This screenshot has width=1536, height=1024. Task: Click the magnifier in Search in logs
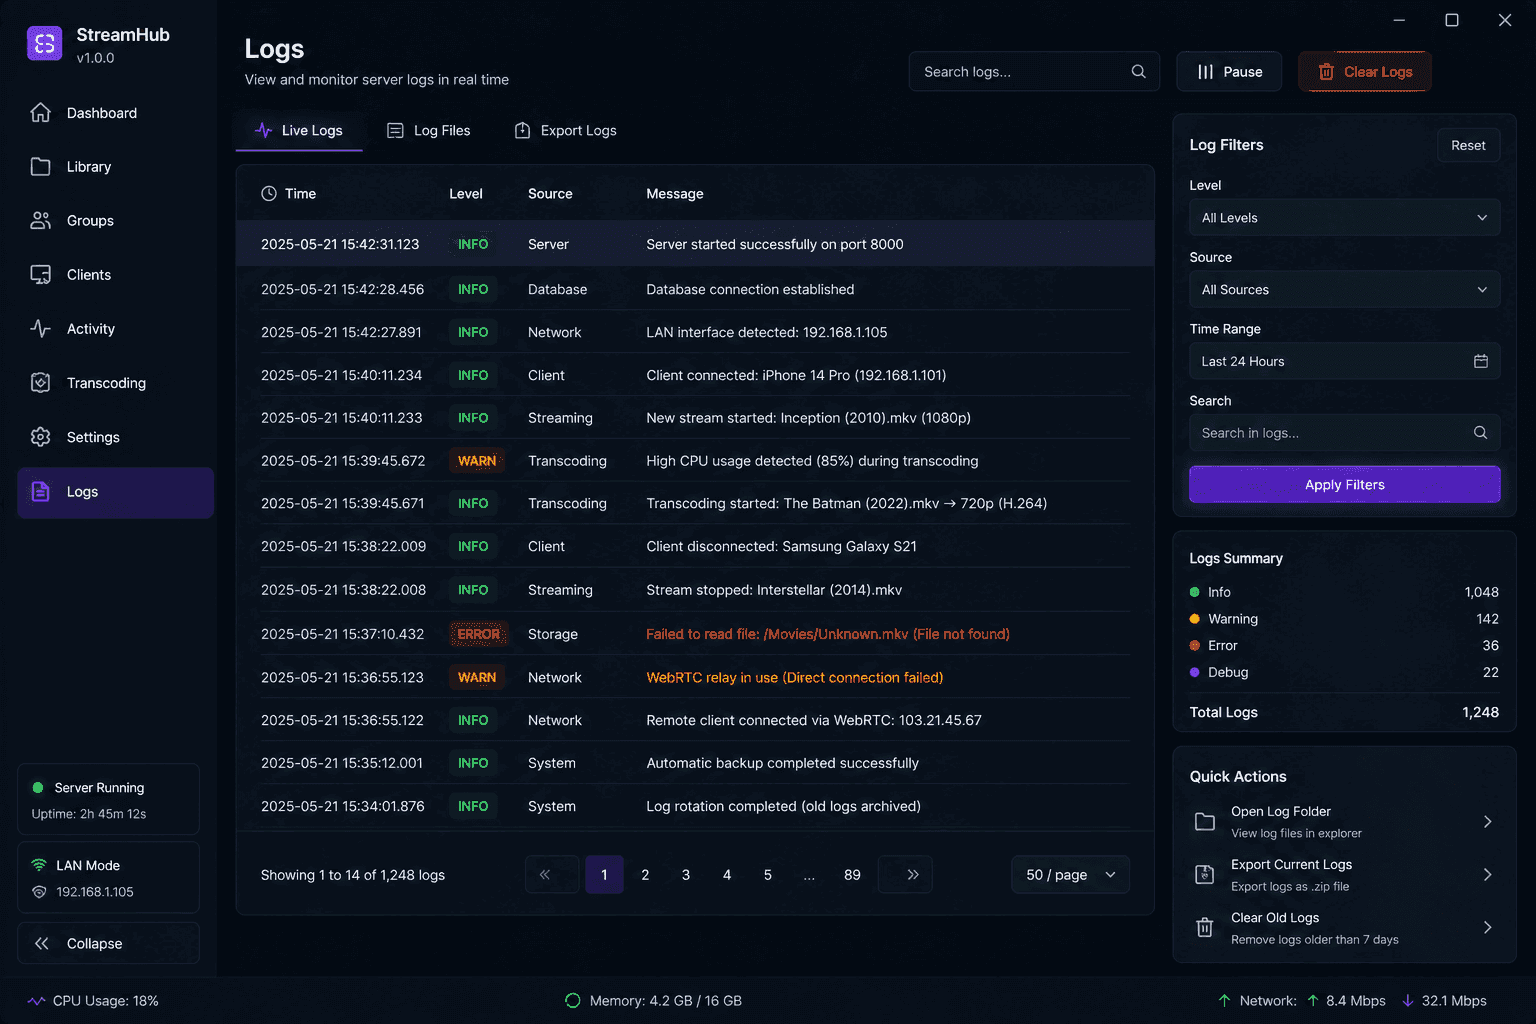[x=1480, y=433]
